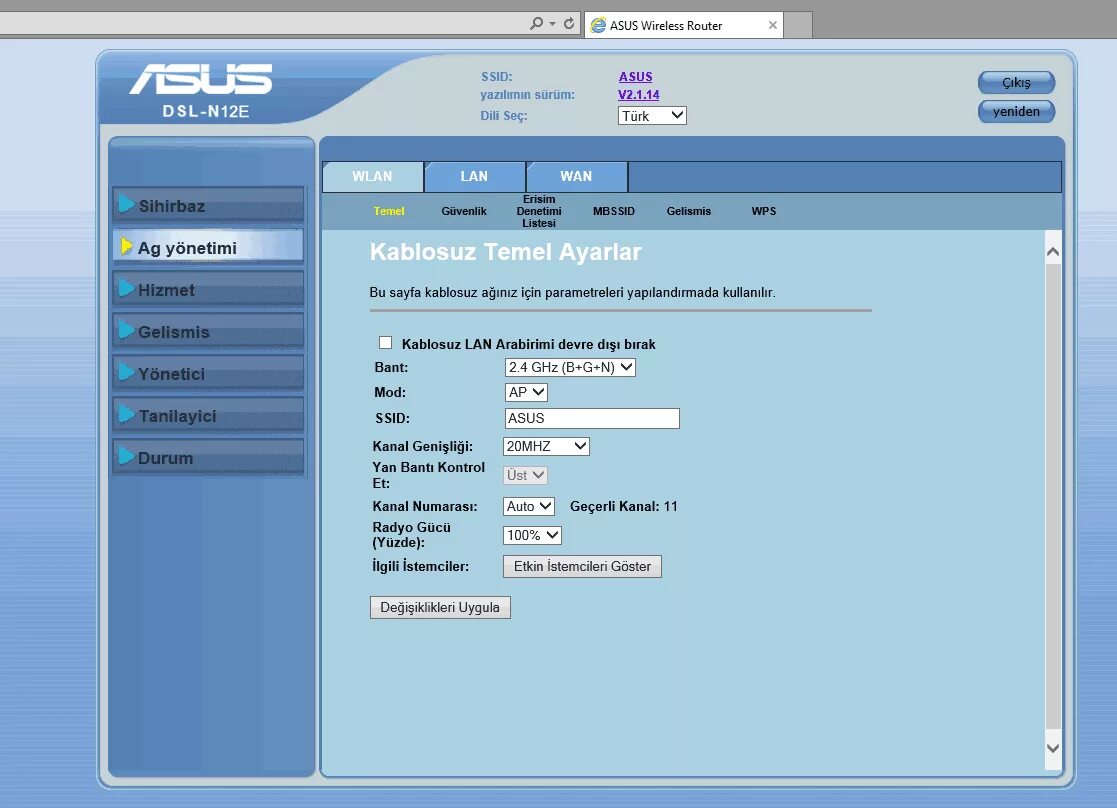Click the scrollbar down arrow
This screenshot has width=1117, height=808.
tap(1053, 748)
